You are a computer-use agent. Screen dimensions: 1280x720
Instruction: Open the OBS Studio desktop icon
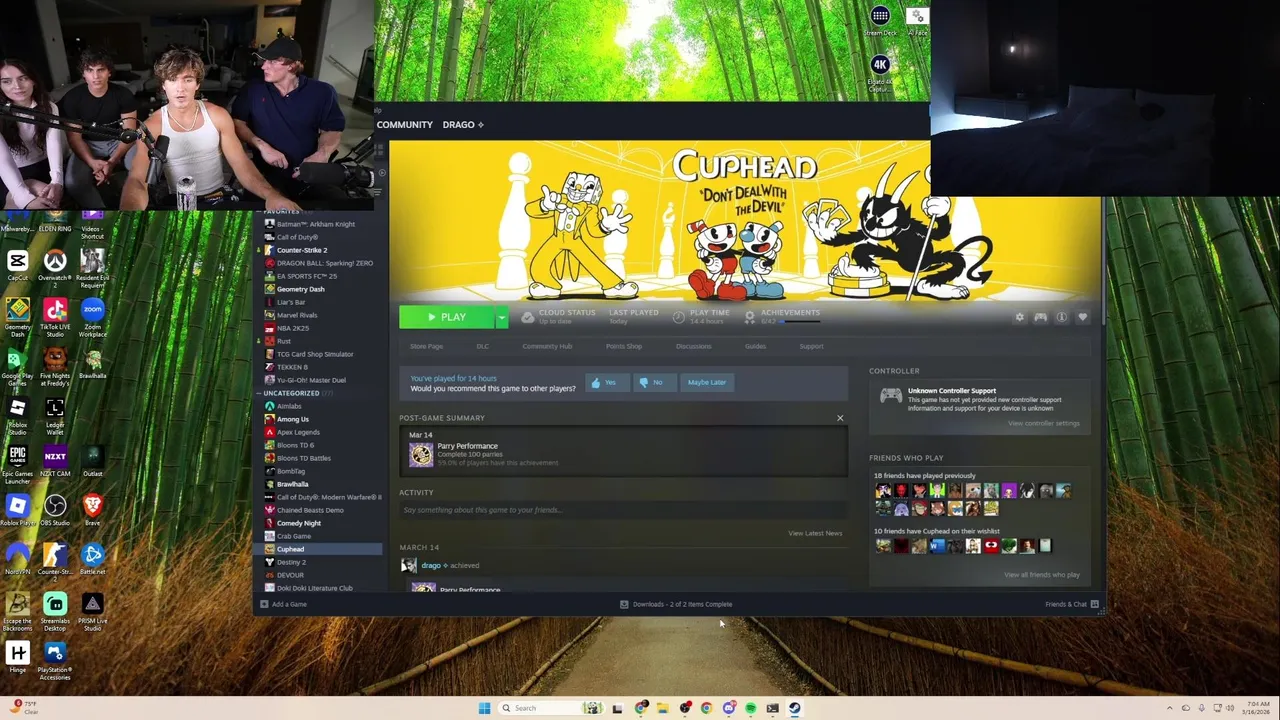tap(55, 510)
